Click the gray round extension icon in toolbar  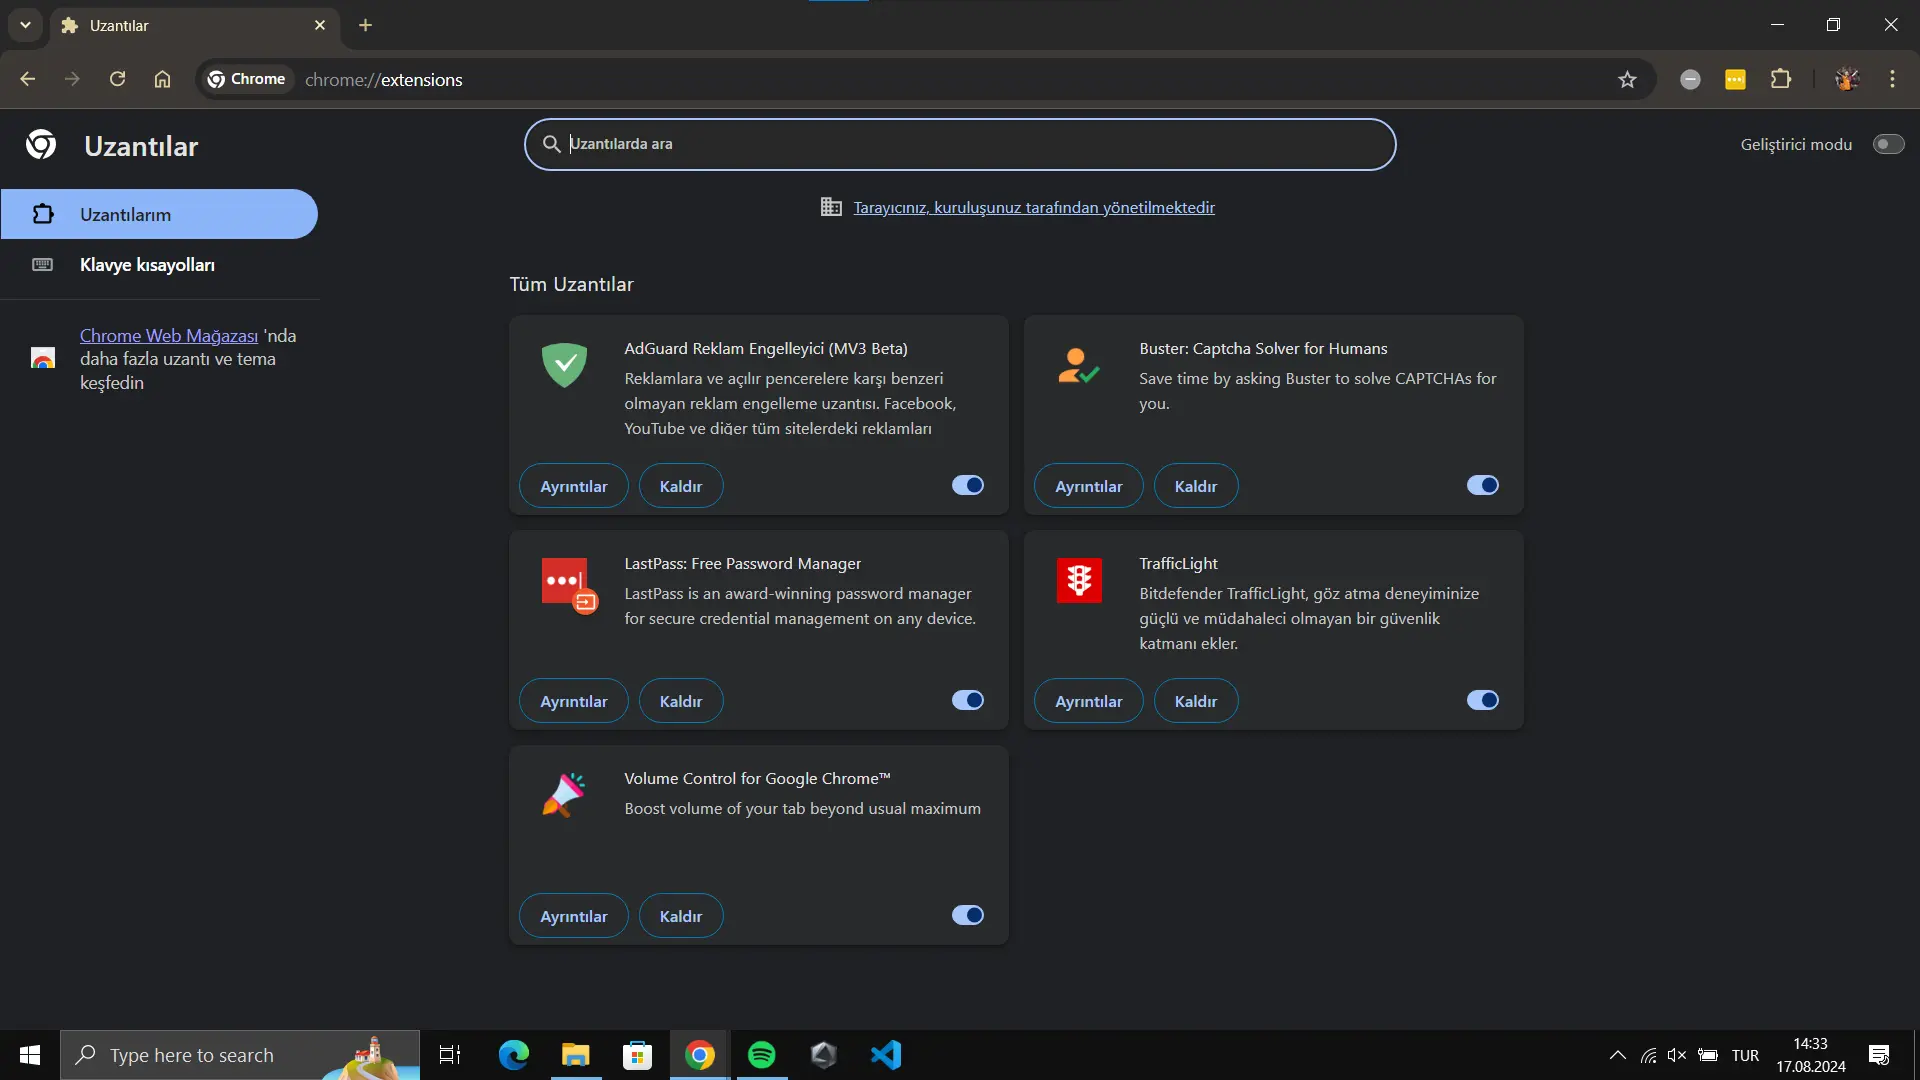(x=1690, y=79)
